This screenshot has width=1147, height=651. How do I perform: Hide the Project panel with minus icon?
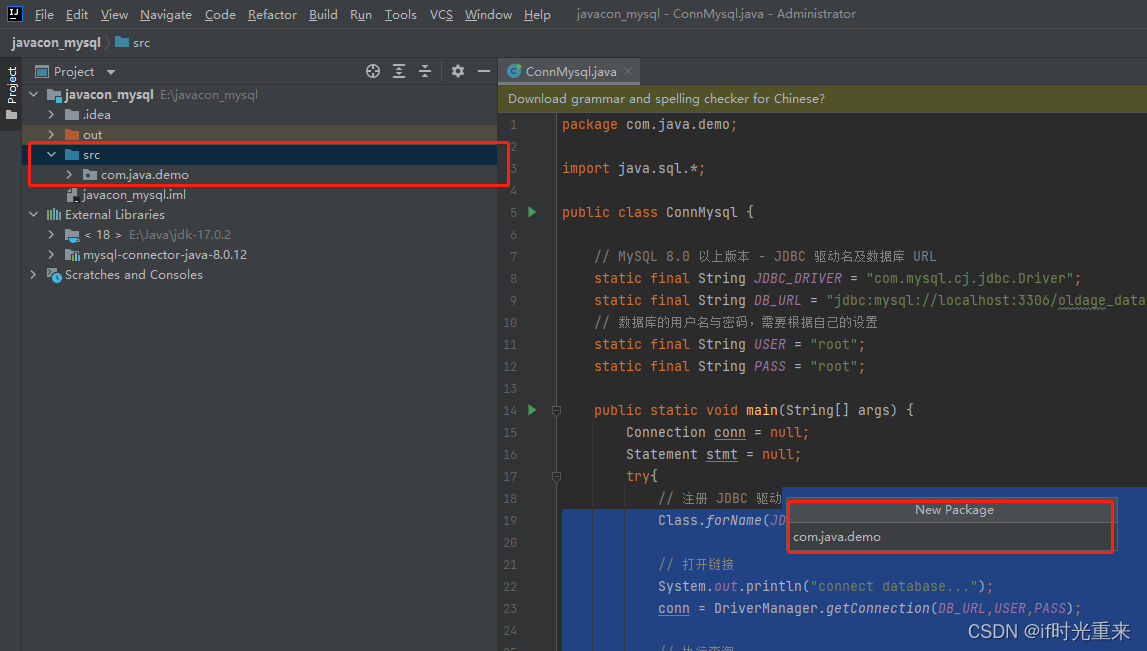(484, 71)
